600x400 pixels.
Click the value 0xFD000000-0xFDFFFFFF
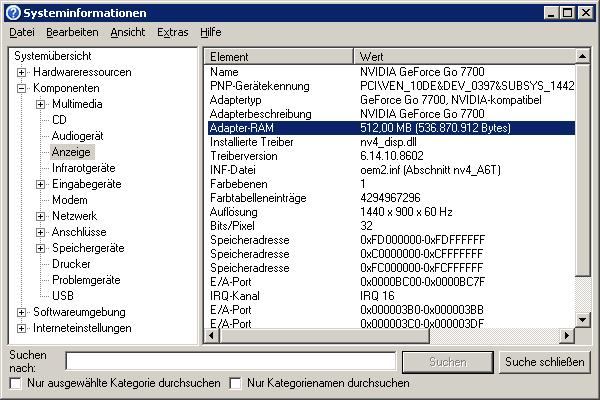(x=422, y=240)
